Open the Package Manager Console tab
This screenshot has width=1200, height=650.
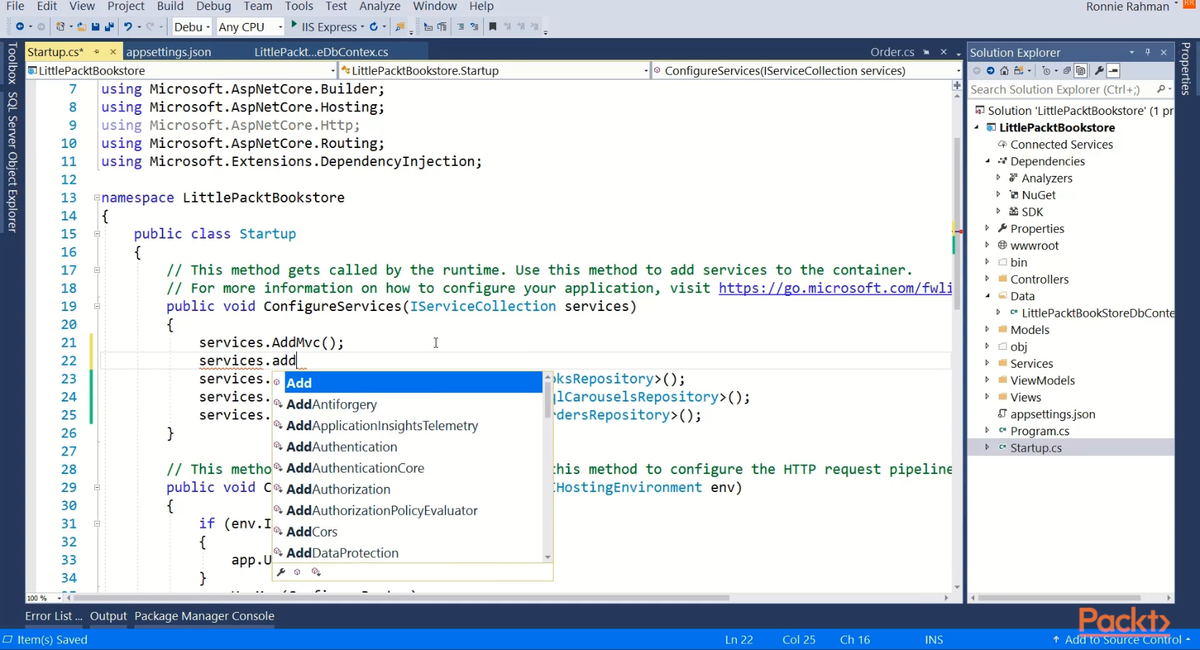pyautogui.click(x=204, y=616)
